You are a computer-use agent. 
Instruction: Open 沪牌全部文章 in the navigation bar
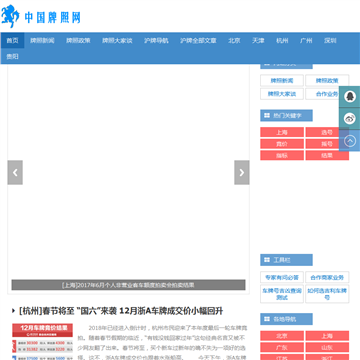(198, 41)
